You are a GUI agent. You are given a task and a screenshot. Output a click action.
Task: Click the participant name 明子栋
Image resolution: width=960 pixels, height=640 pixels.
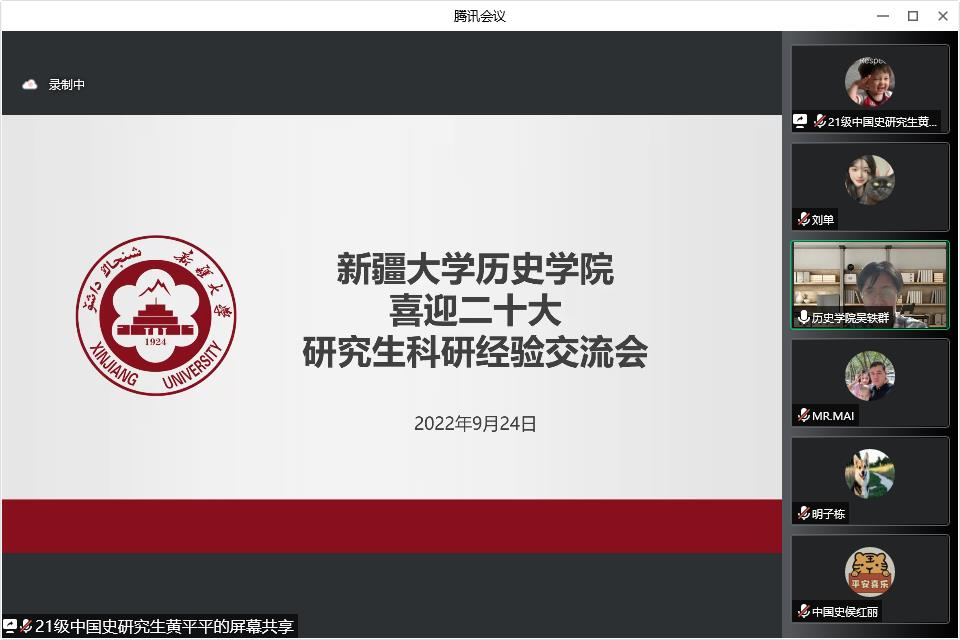[x=828, y=514]
